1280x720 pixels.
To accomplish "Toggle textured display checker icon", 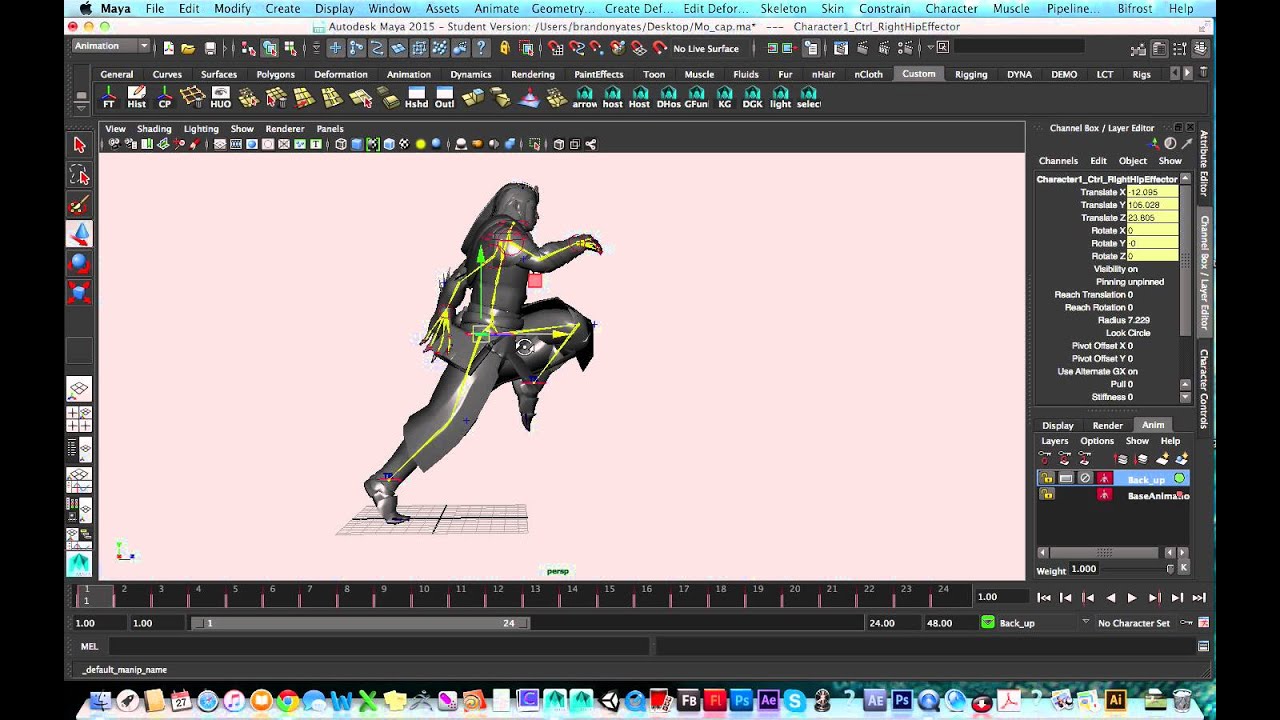I will 404,144.
